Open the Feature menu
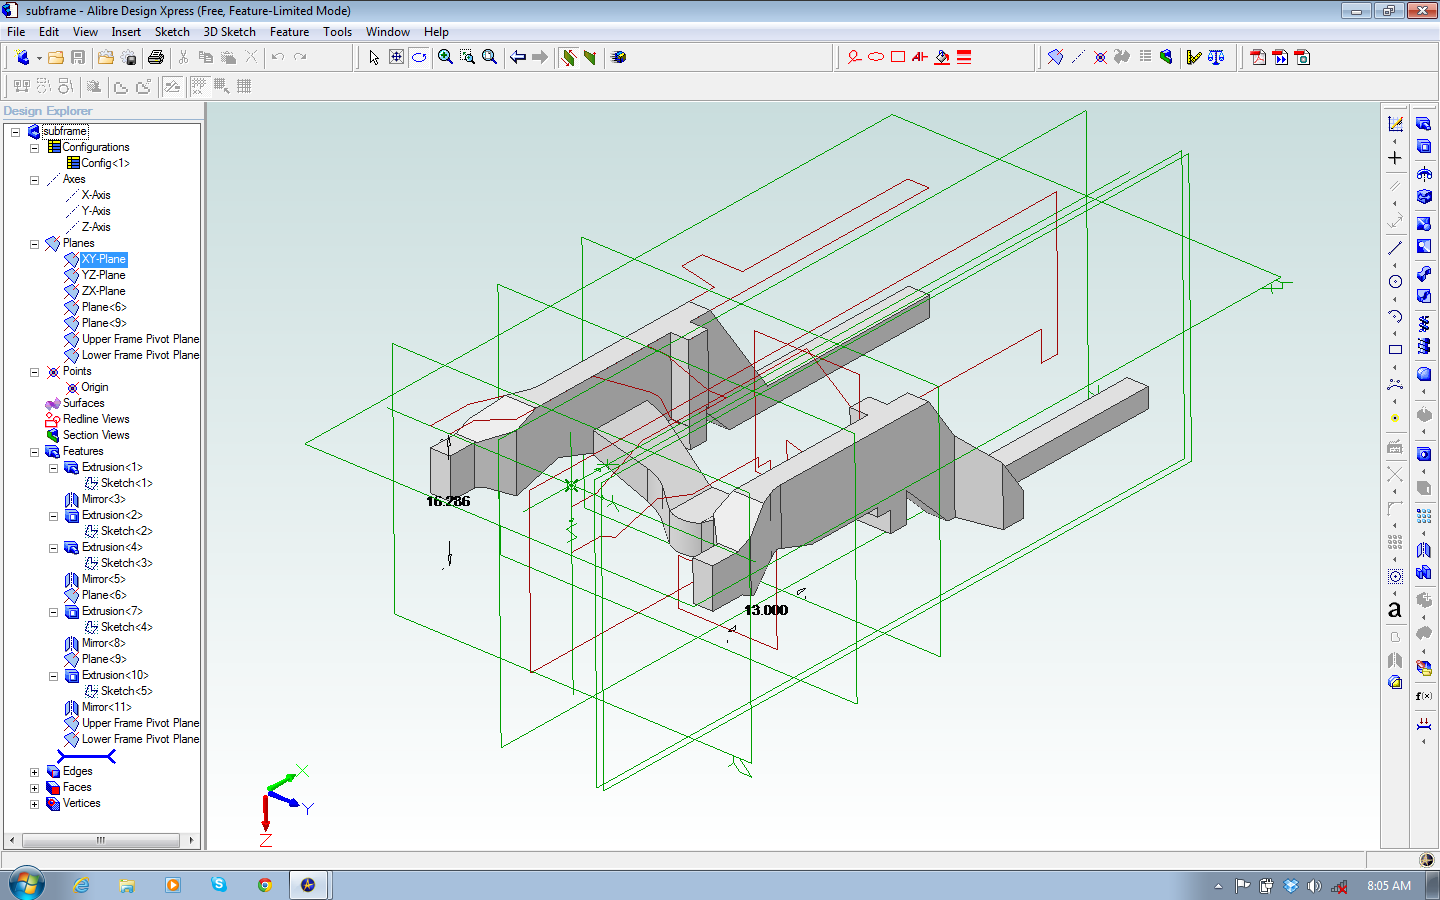This screenshot has height=900, width=1440. (289, 32)
